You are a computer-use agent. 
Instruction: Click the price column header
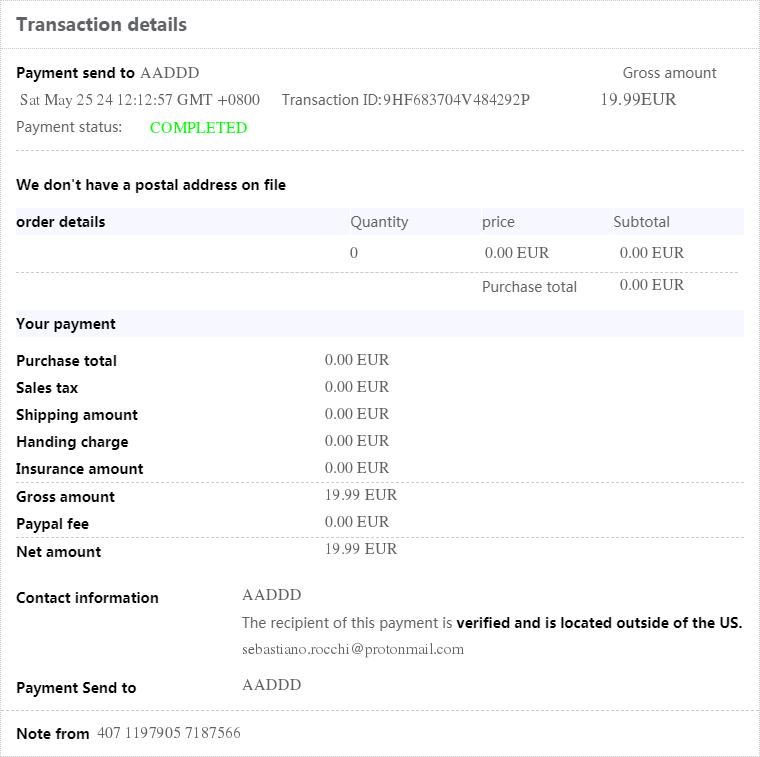(498, 222)
